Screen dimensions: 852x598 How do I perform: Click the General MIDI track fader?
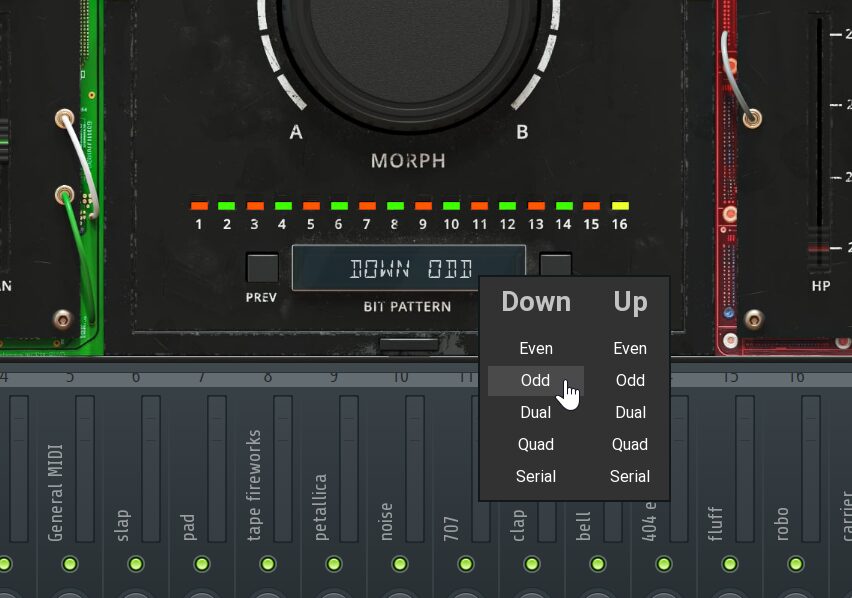point(85,469)
